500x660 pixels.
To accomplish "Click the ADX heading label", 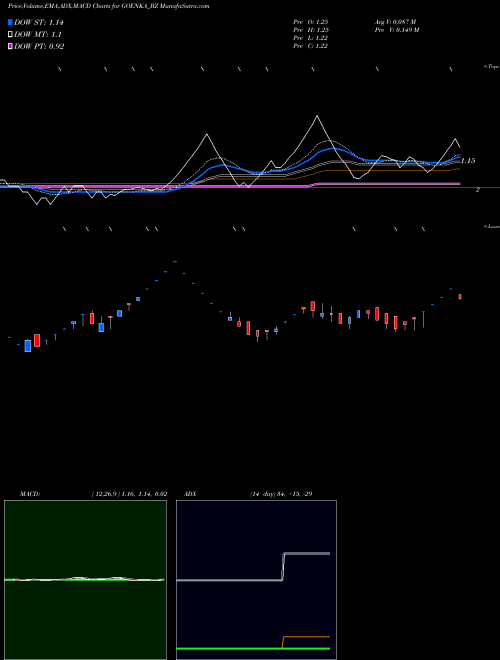I will (x=191, y=494).
